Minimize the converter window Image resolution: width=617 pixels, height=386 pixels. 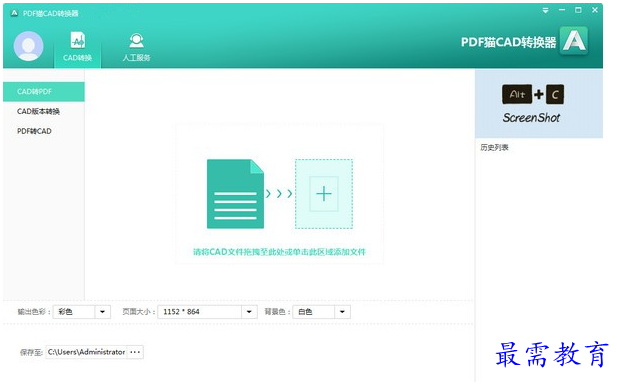click(562, 10)
